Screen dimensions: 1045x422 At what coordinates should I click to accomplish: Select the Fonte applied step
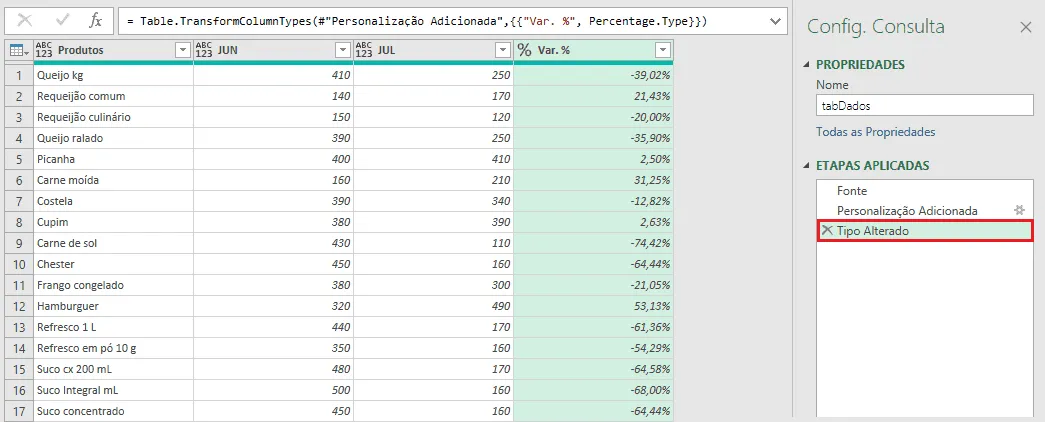[852, 191]
